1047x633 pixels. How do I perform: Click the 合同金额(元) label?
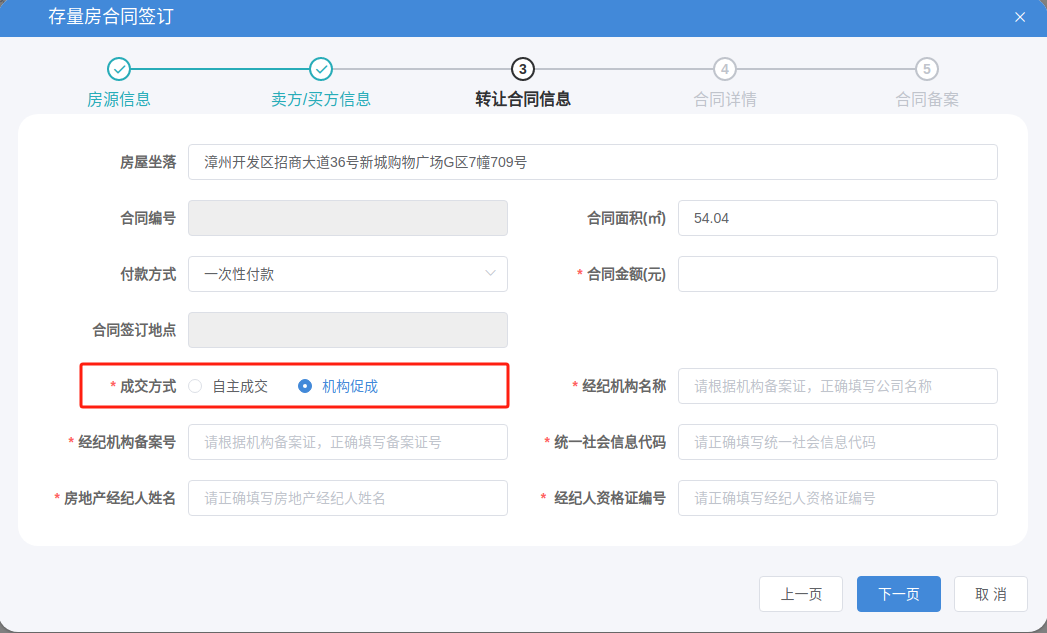click(x=626, y=274)
